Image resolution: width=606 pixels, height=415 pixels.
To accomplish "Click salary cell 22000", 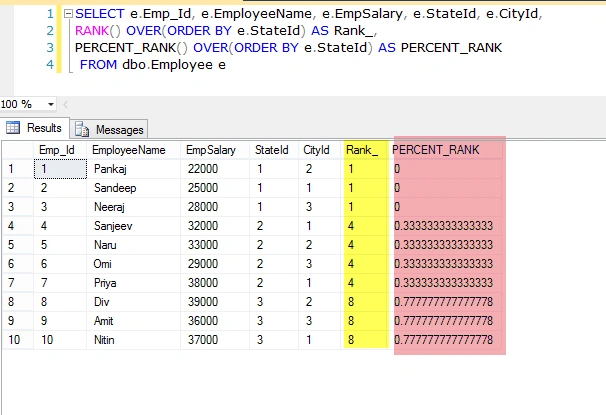I will click(215, 169).
